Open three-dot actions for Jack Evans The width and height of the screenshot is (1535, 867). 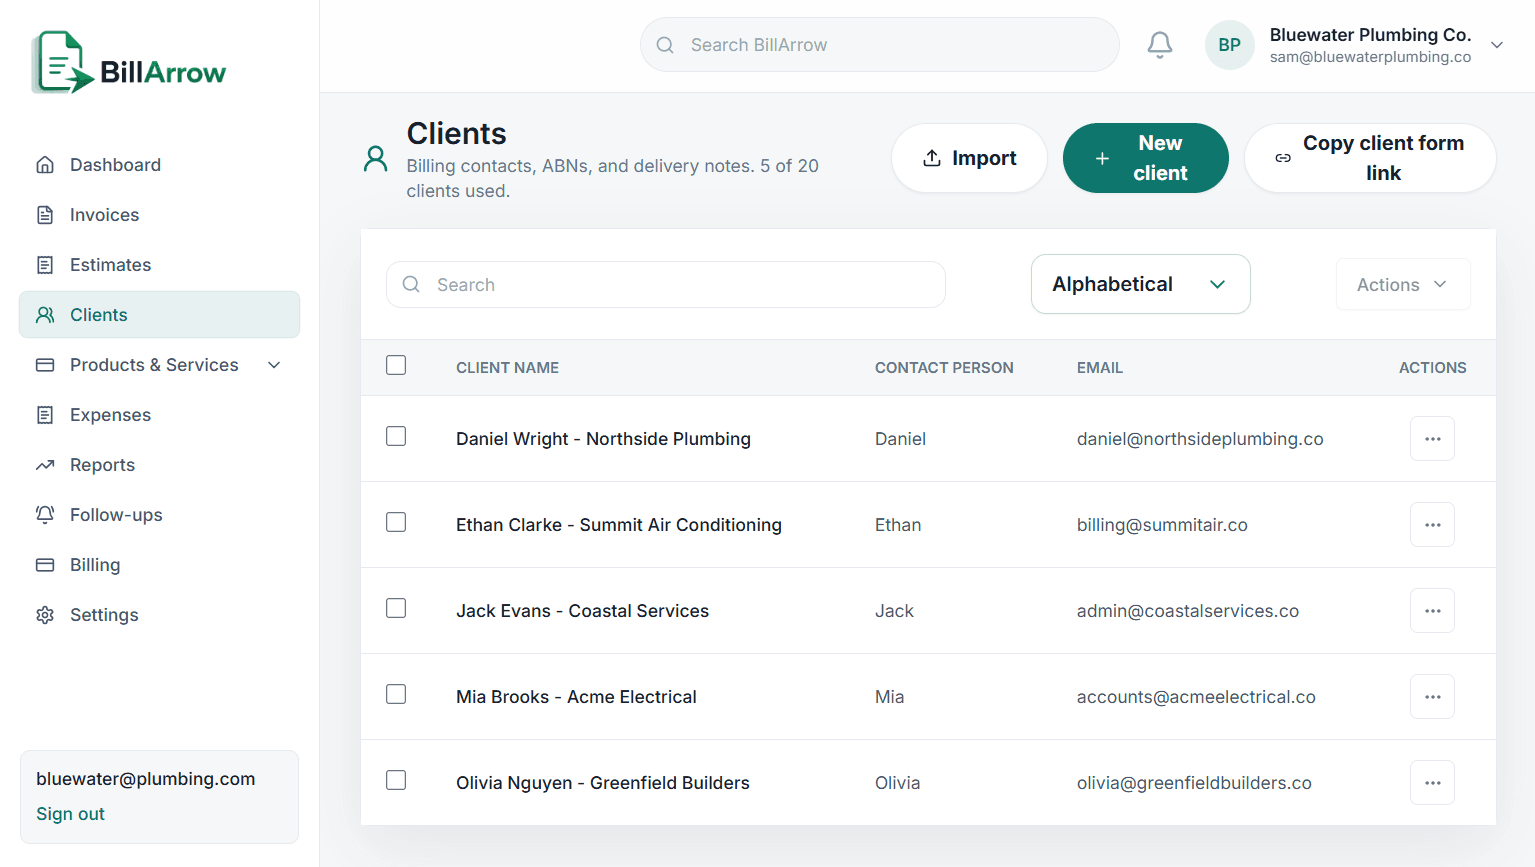(1432, 611)
